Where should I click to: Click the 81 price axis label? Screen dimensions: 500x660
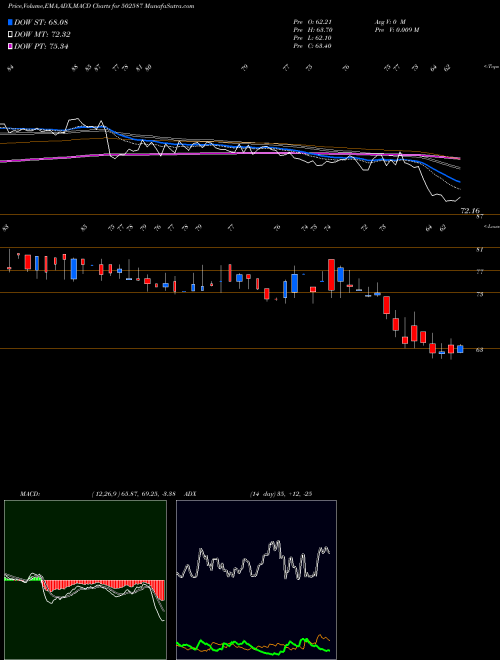point(479,250)
